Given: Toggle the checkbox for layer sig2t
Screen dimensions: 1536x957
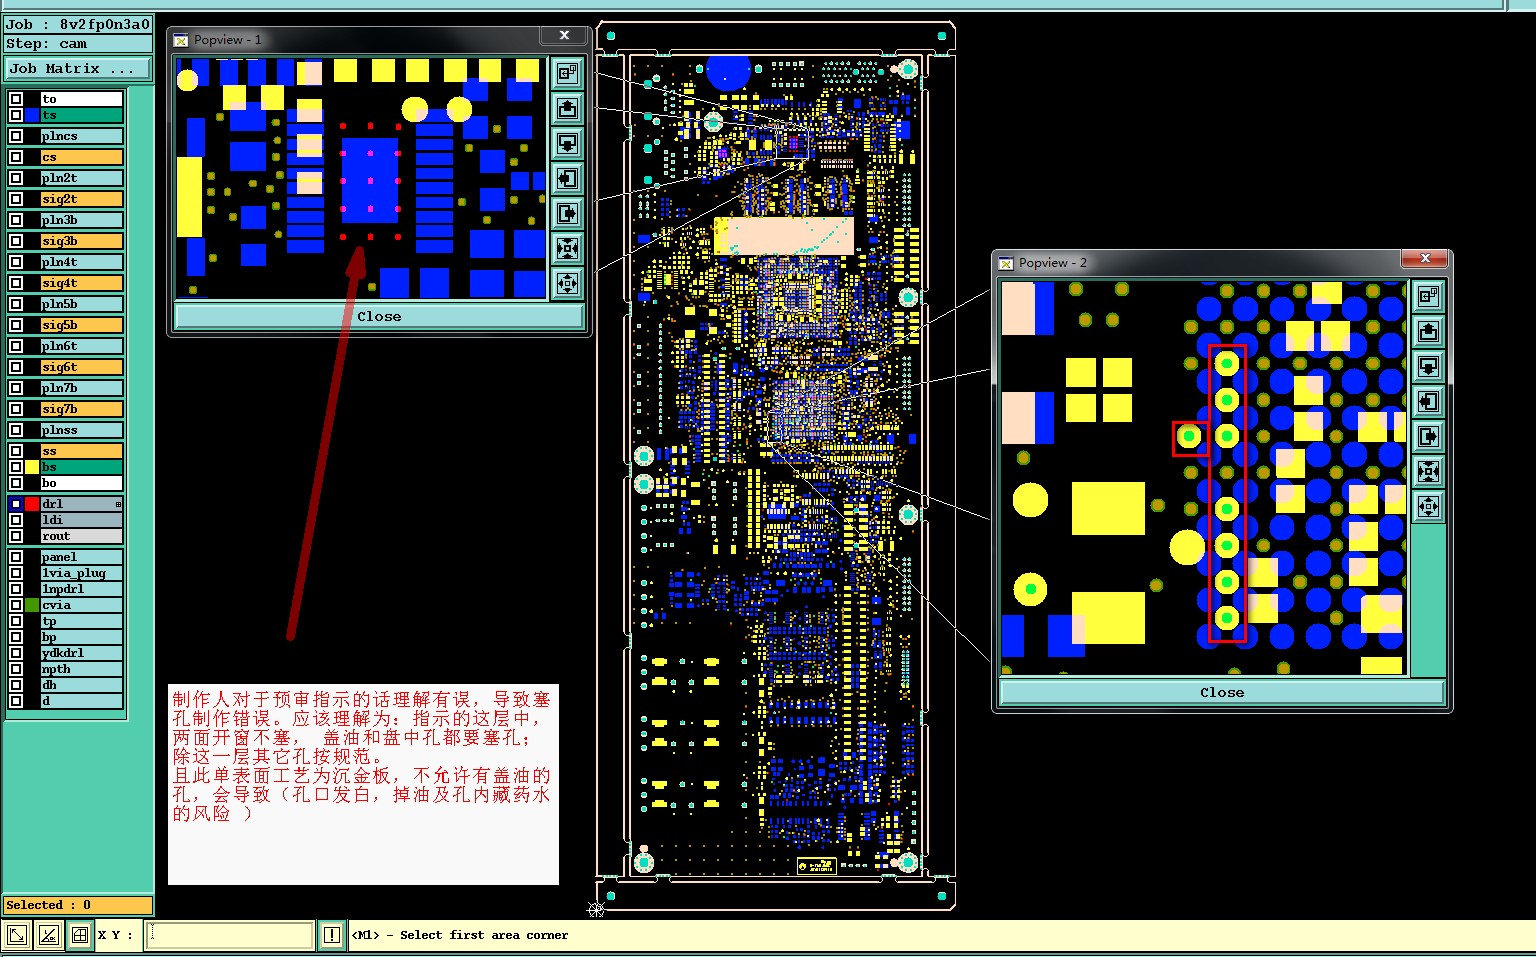Looking at the screenshot, I should point(16,199).
